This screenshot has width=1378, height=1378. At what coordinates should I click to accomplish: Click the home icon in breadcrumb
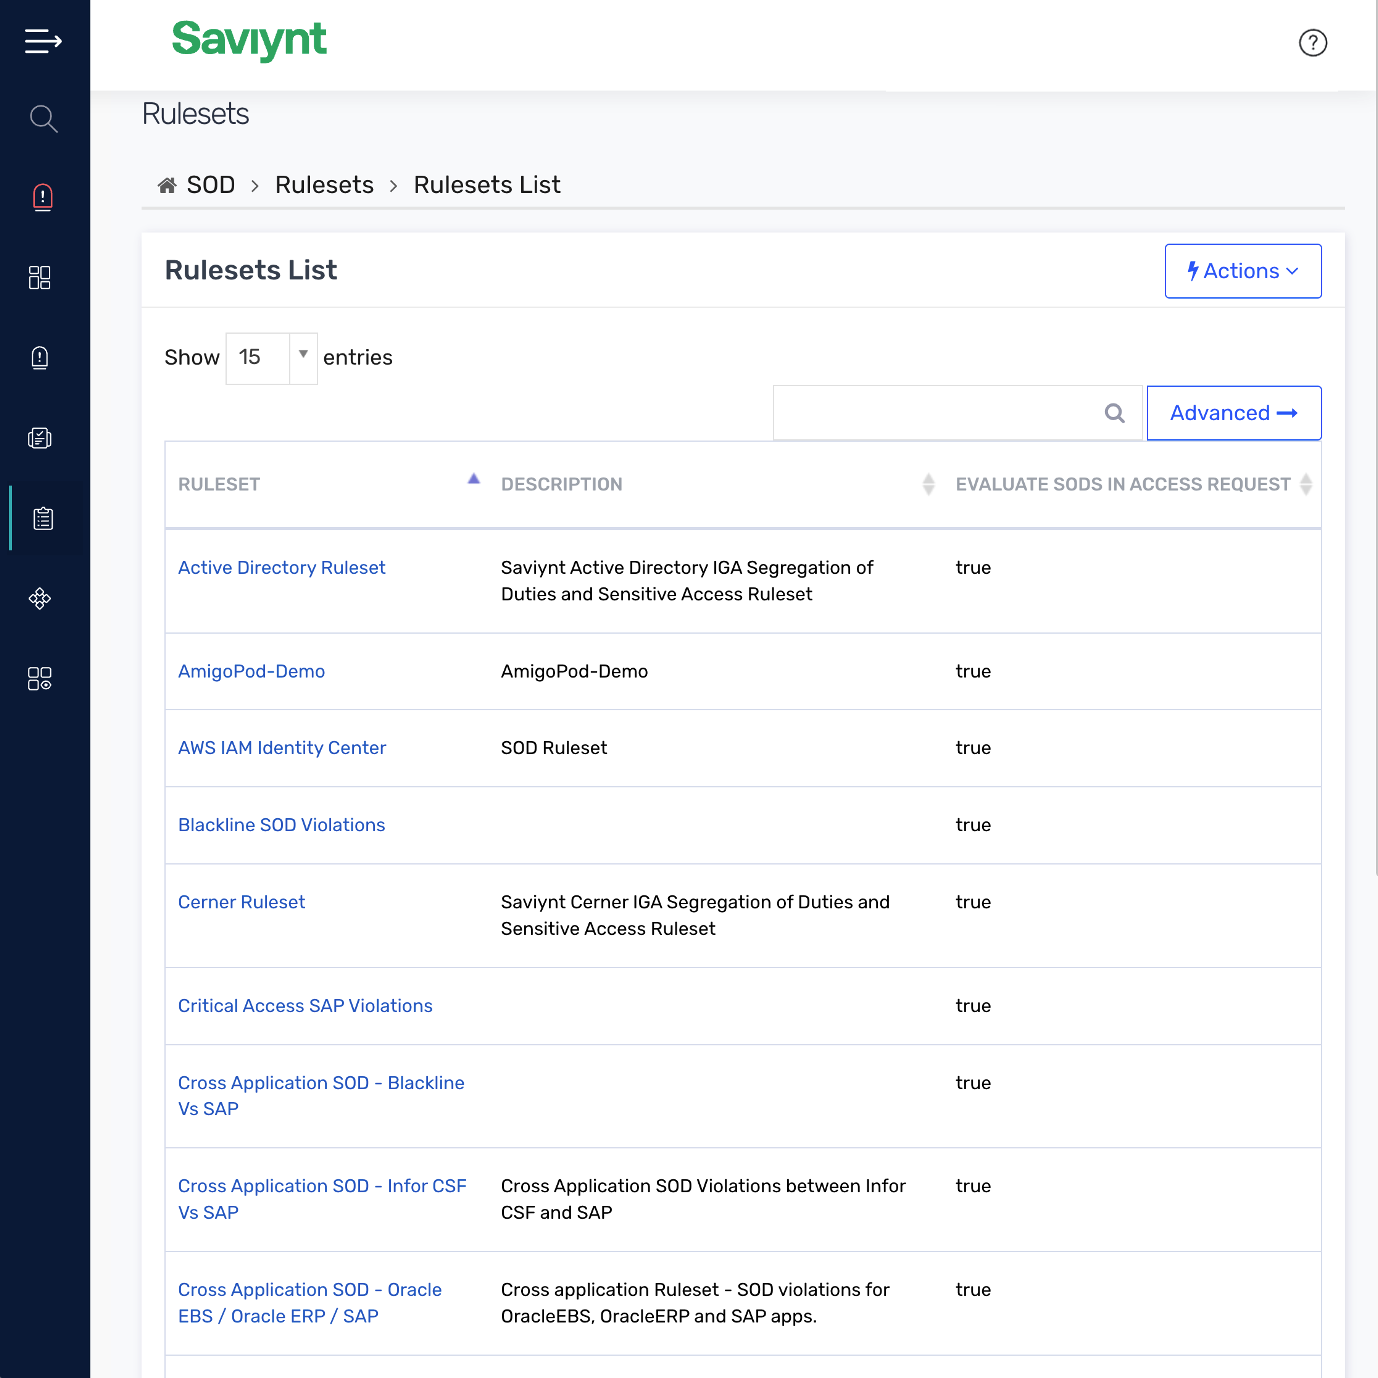[167, 185]
